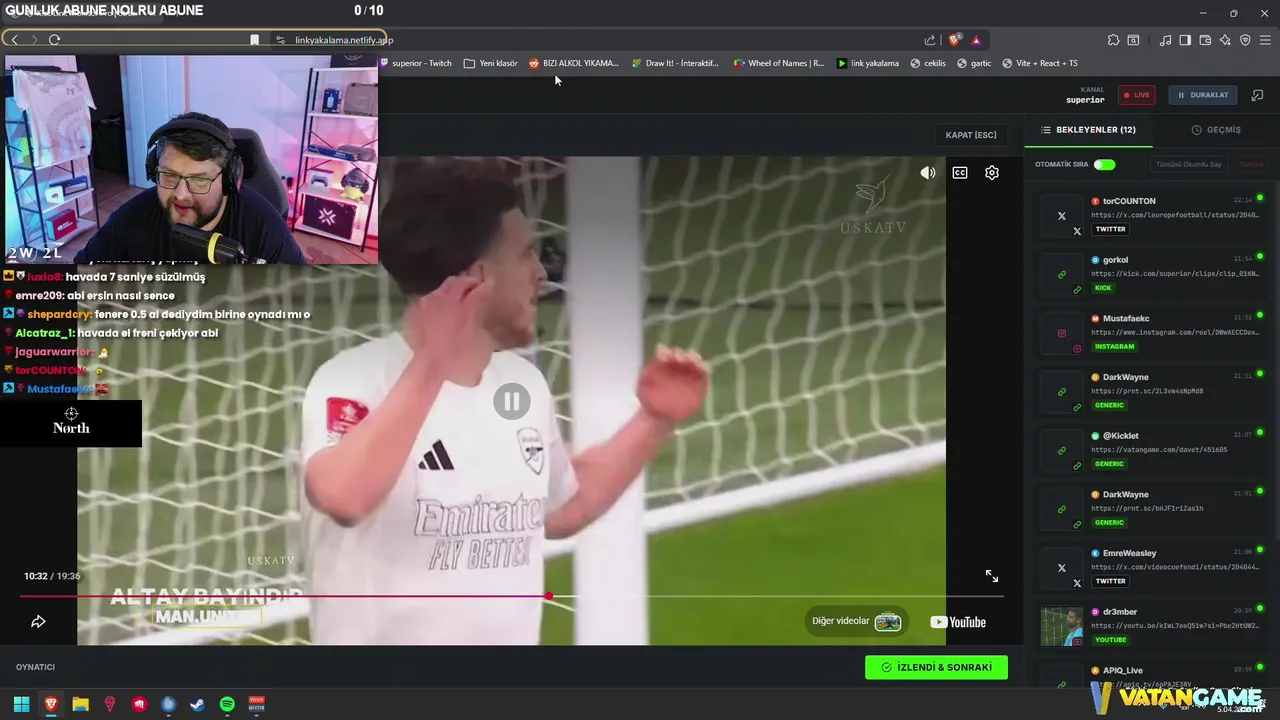Open File Explorer from taskbar
The height and width of the screenshot is (720, 1280).
[x=80, y=704]
